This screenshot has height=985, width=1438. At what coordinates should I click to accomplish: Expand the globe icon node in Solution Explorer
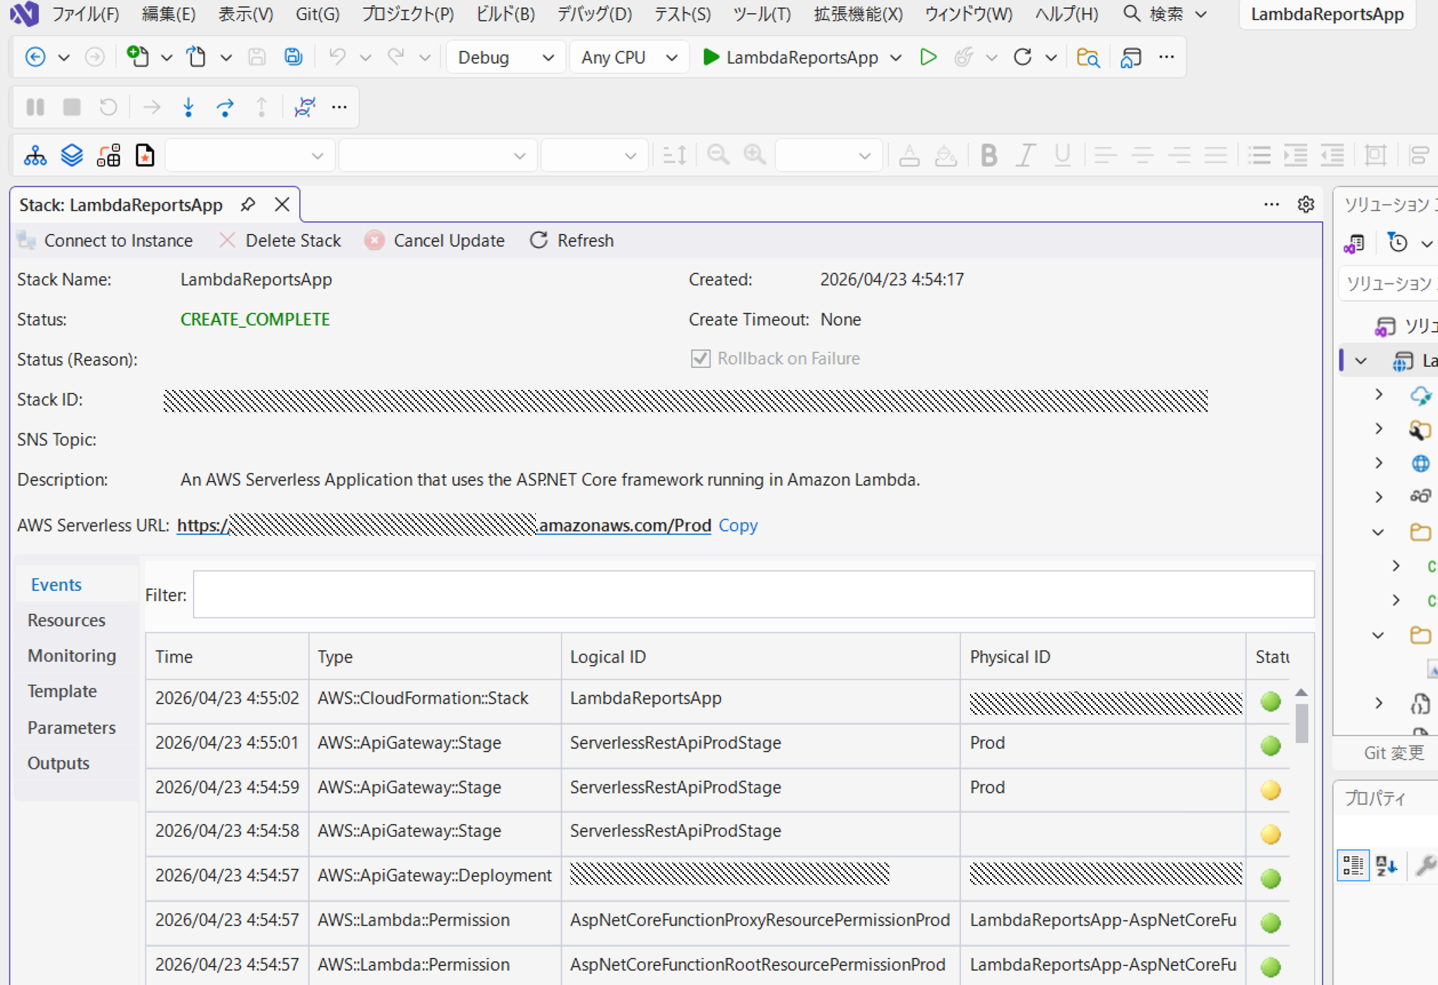point(1379,463)
